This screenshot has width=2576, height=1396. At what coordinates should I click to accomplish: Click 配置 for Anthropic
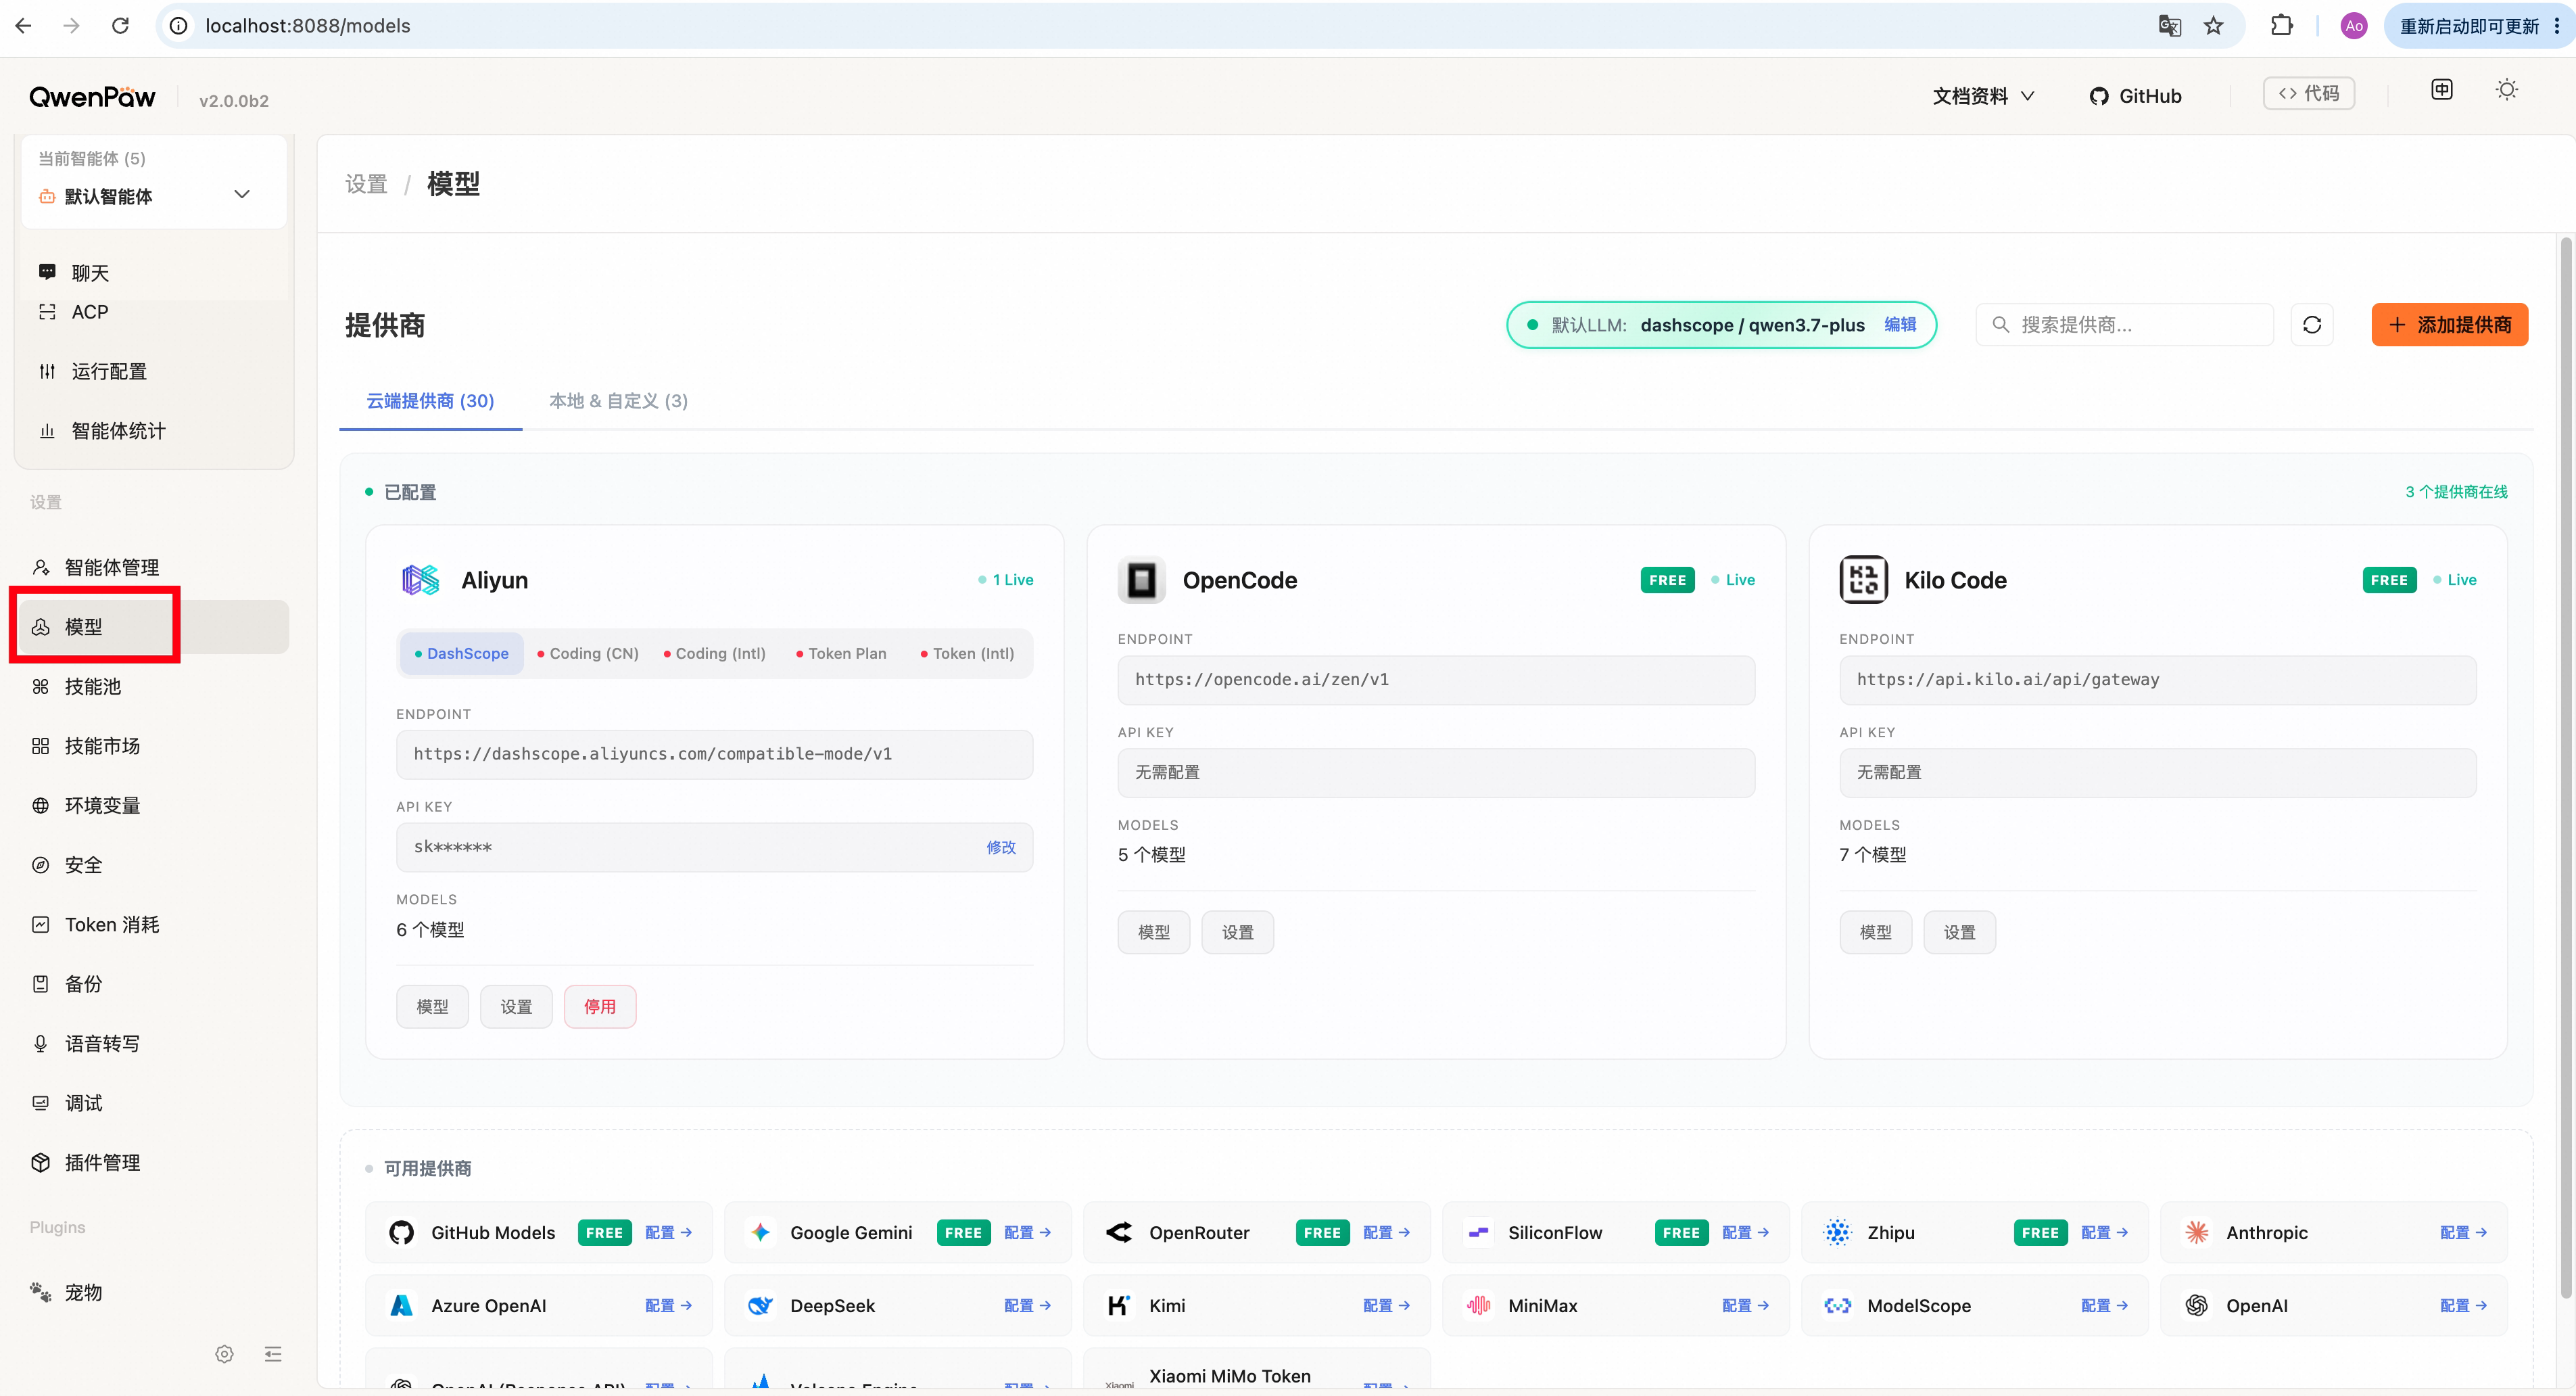click(x=2463, y=1233)
